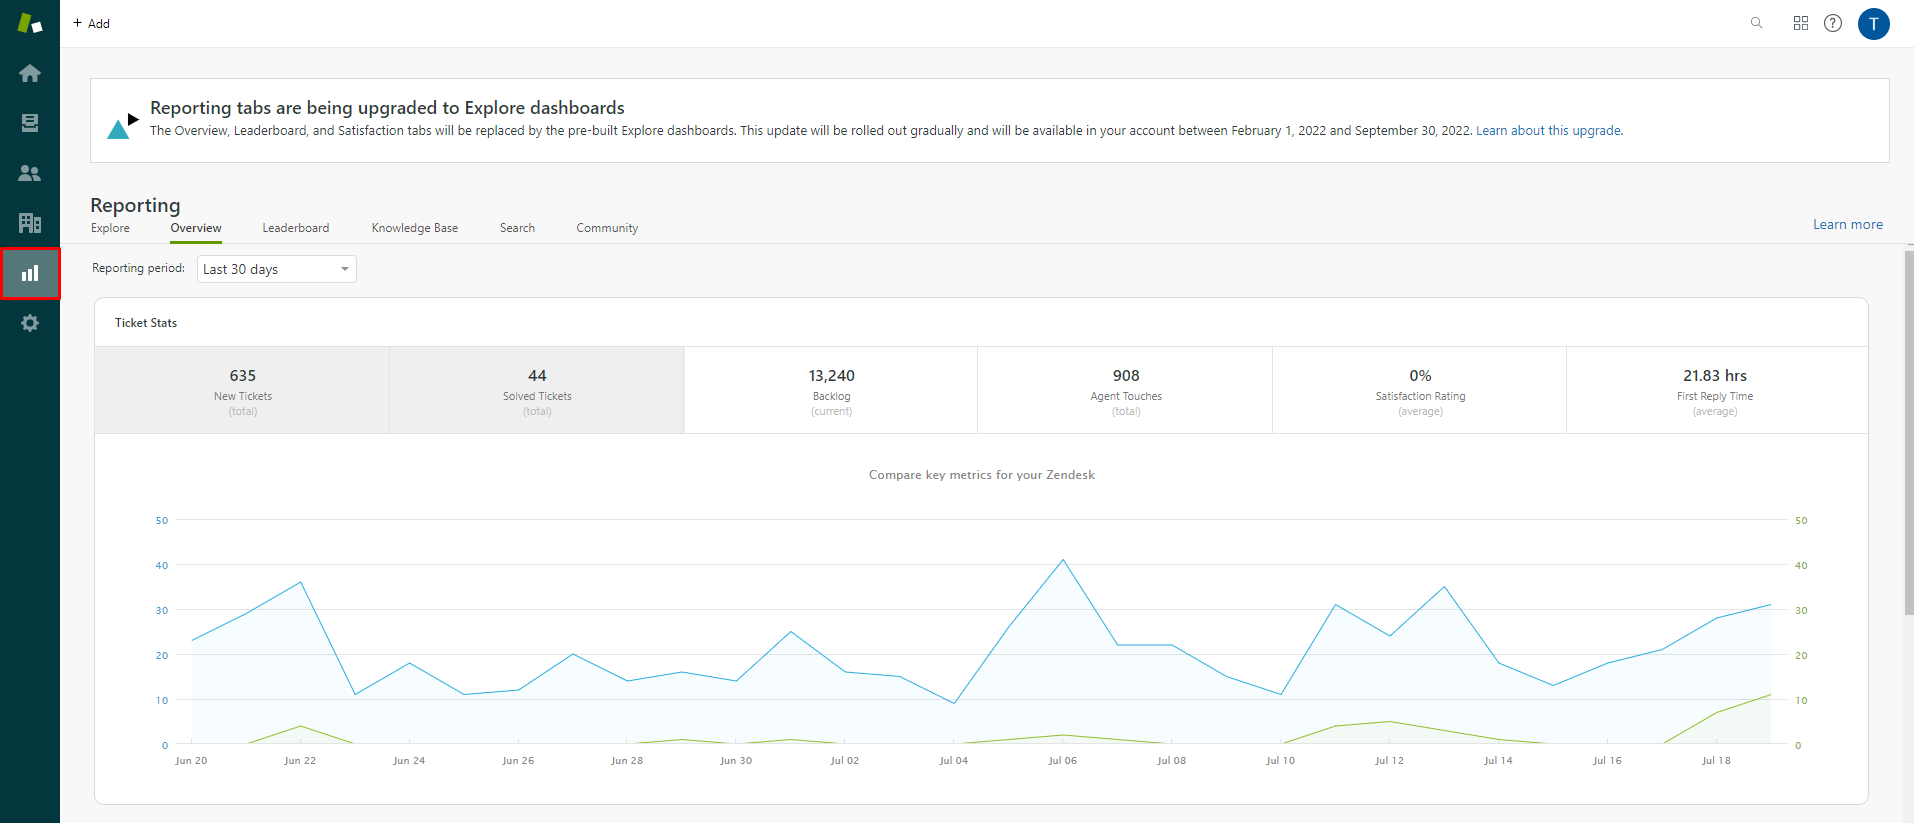Viewport: 1914px width, 823px height.
Task: Click the search magnifier icon
Action: (x=1756, y=23)
